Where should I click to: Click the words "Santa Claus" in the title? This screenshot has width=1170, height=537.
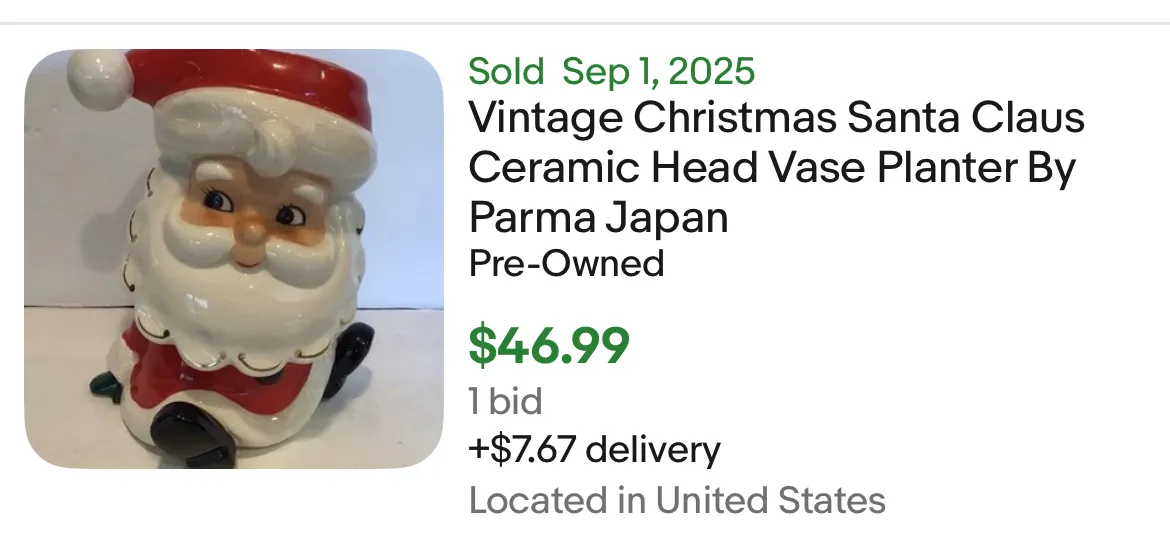[x=966, y=118]
